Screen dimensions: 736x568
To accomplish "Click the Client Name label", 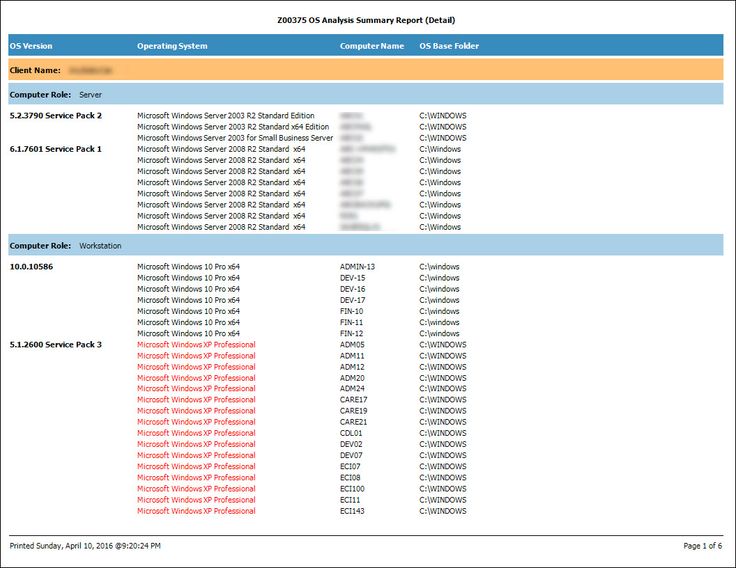I will (x=35, y=70).
